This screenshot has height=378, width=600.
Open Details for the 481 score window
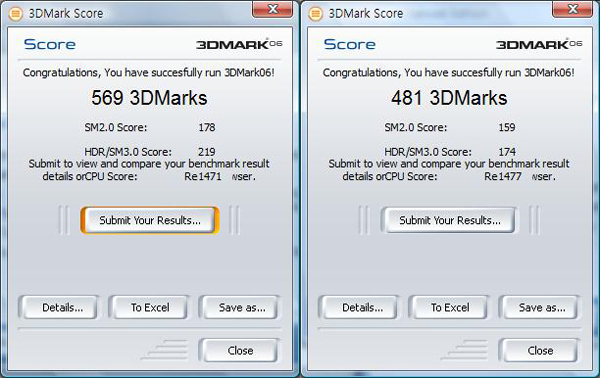[x=362, y=307]
